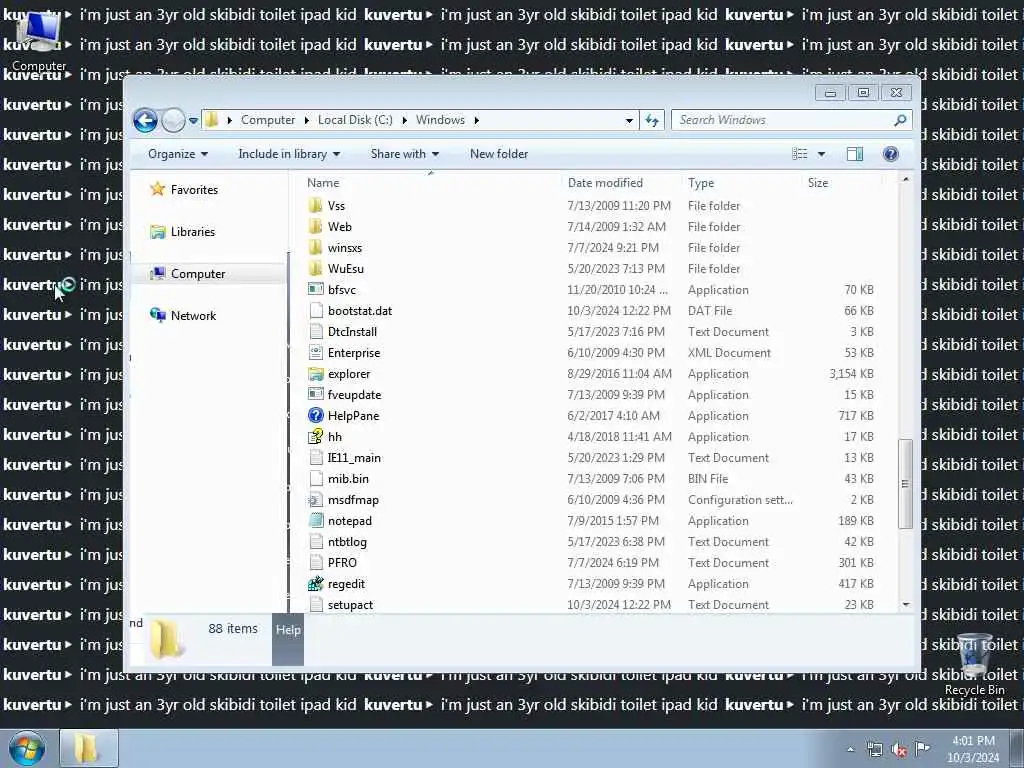Viewport: 1024px width, 768px height.
Task: Click the file list vertical scrollbar thumb
Action: [905, 484]
